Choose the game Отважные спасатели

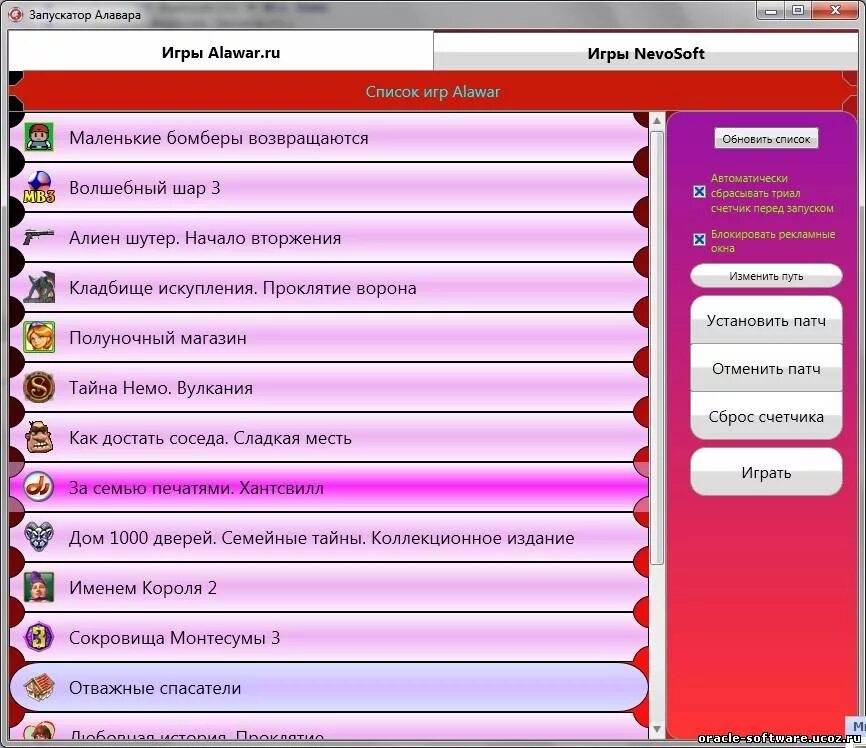[x=329, y=687]
